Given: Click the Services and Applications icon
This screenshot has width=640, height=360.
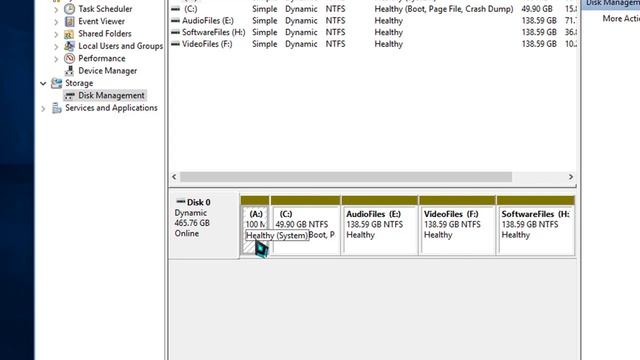Looking at the screenshot, I should tap(56, 108).
